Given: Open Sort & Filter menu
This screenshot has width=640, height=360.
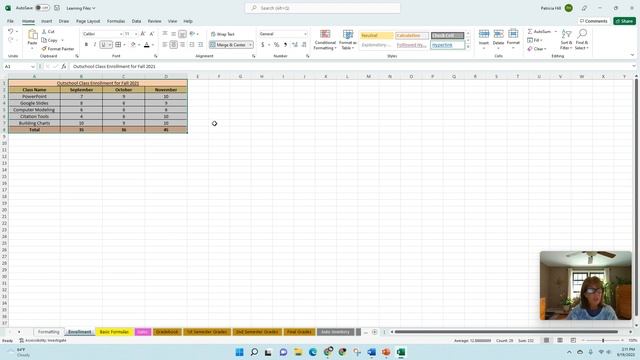Looking at the screenshot, I should (566, 40).
